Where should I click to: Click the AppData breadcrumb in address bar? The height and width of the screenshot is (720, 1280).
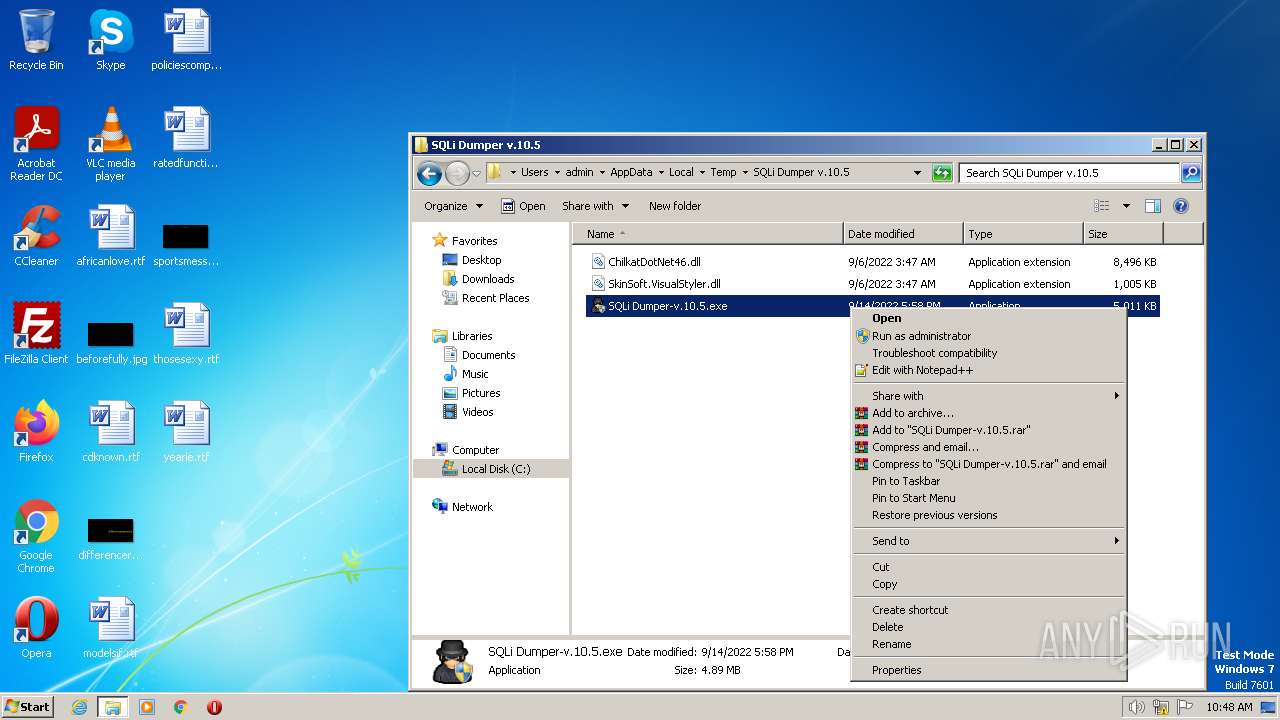coord(631,172)
